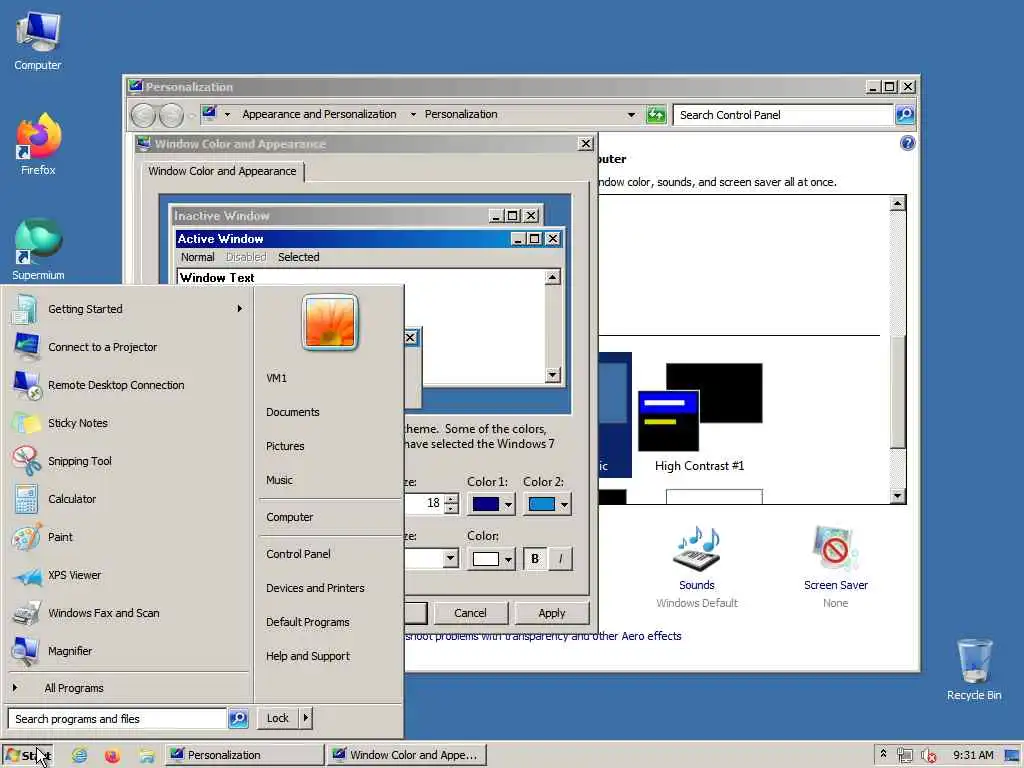Click the Color 1 dark blue swatch
This screenshot has width=1024, height=768.
(x=485, y=504)
